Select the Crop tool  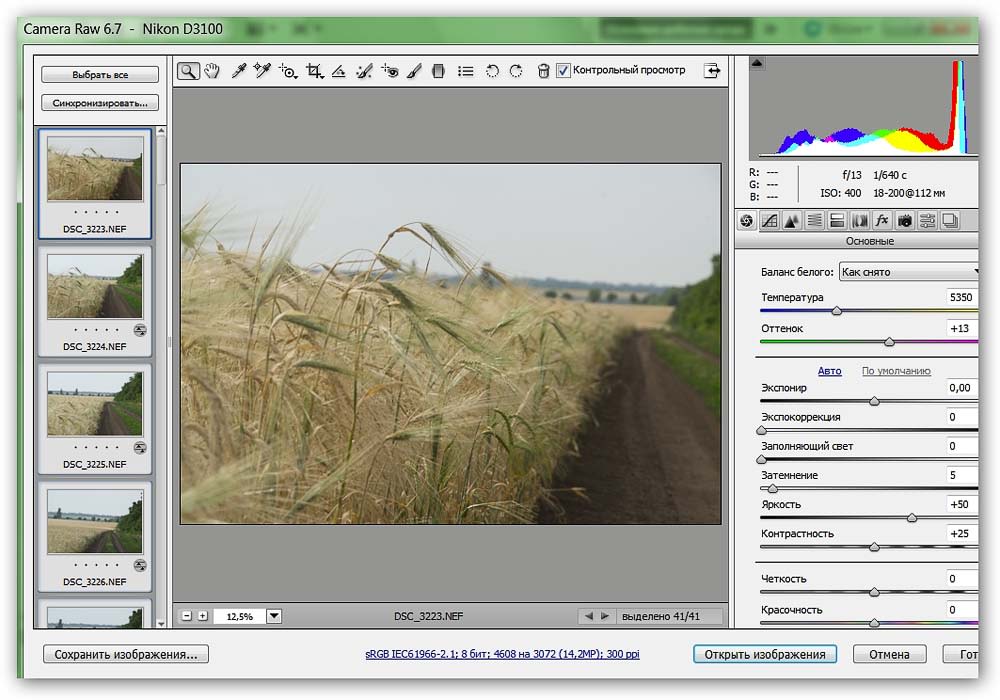[x=314, y=71]
